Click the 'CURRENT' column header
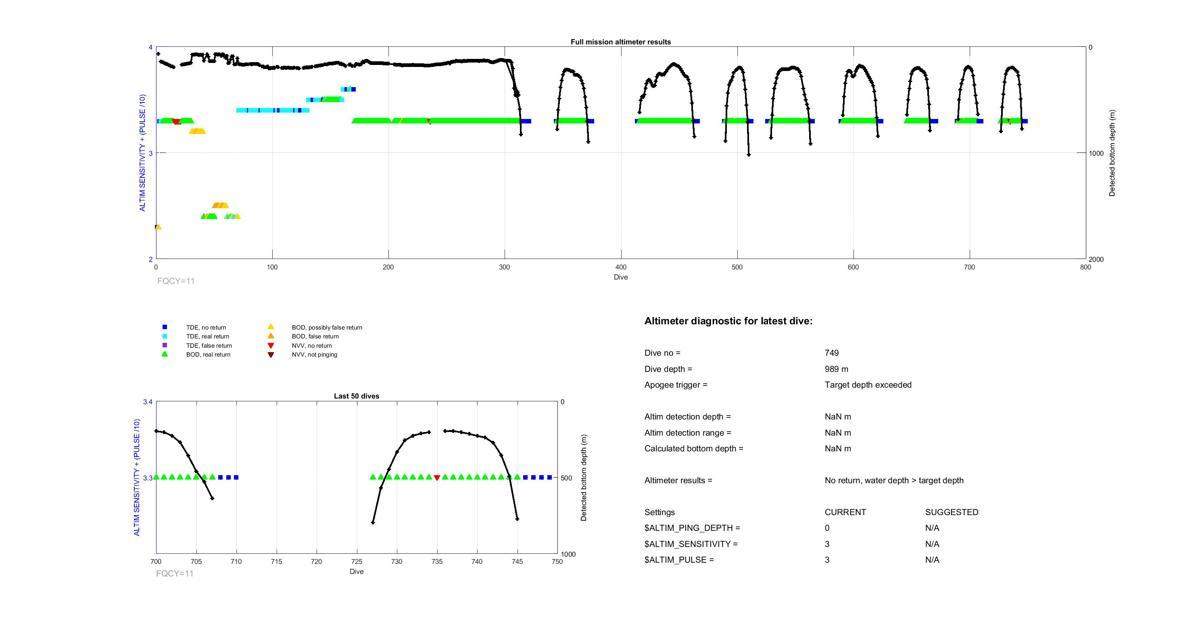 tap(845, 512)
